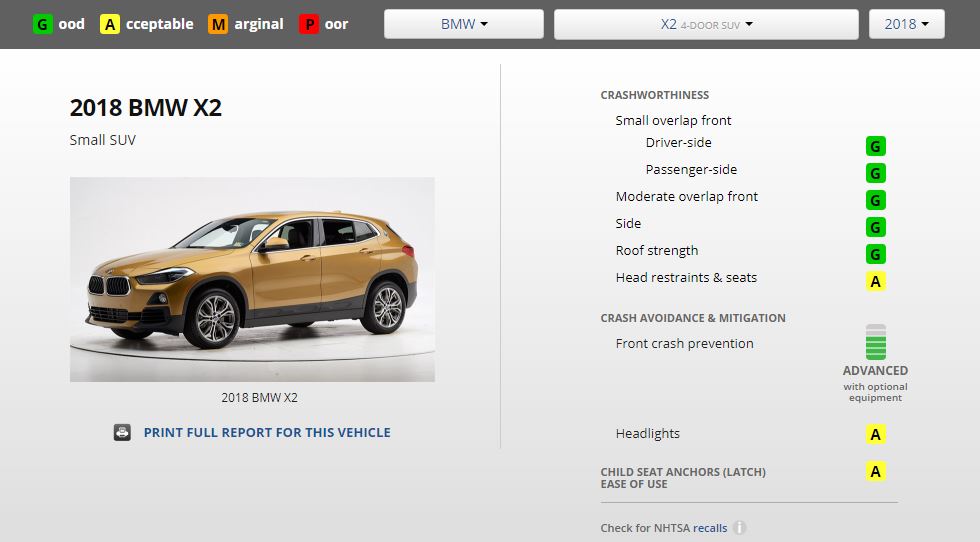Click the Passenger-side label
The width and height of the screenshot is (980, 542).
coord(691,169)
